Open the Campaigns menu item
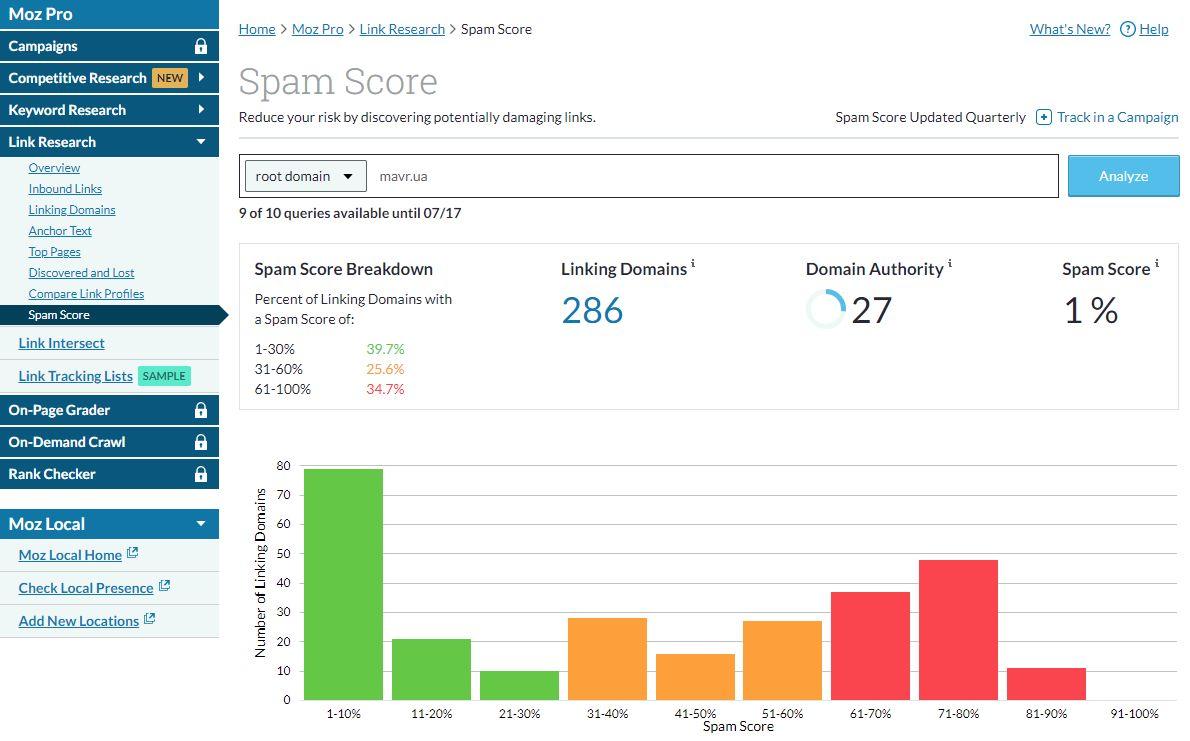This screenshot has width=1190, height=741. pyautogui.click(x=109, y=46)
